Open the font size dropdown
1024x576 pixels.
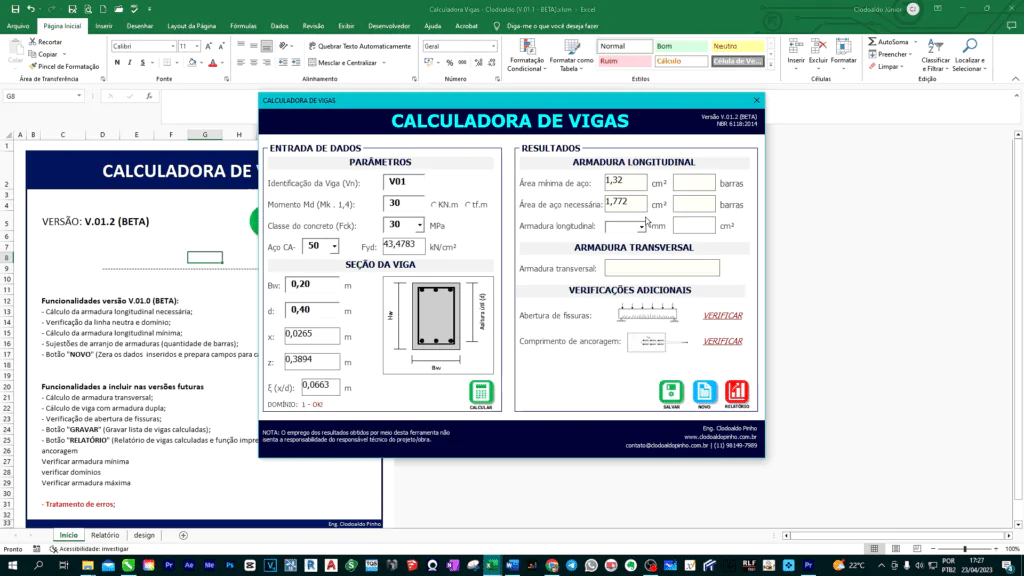(197, 46)
